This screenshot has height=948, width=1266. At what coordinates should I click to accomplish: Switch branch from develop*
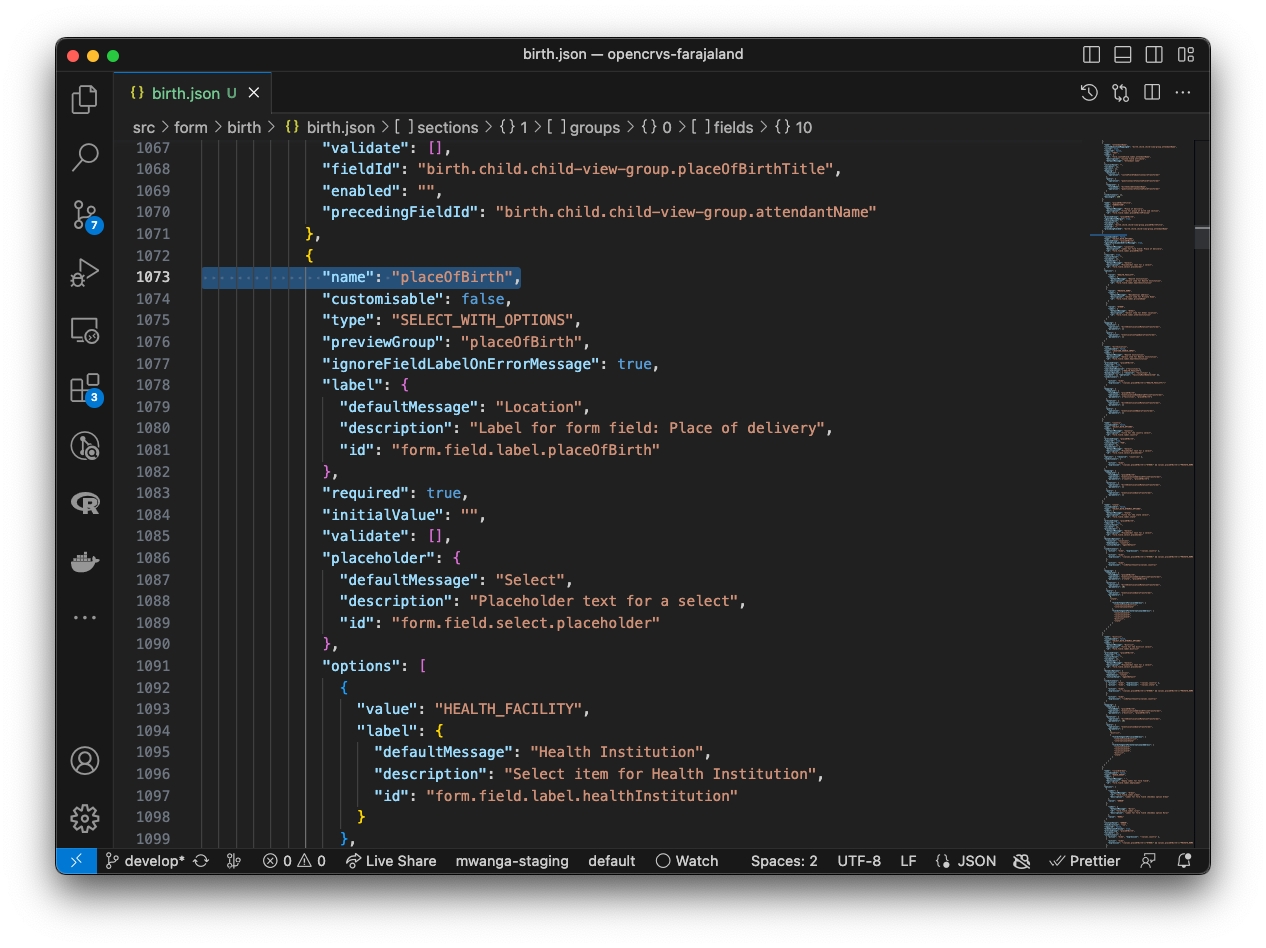tap(145, 861)
